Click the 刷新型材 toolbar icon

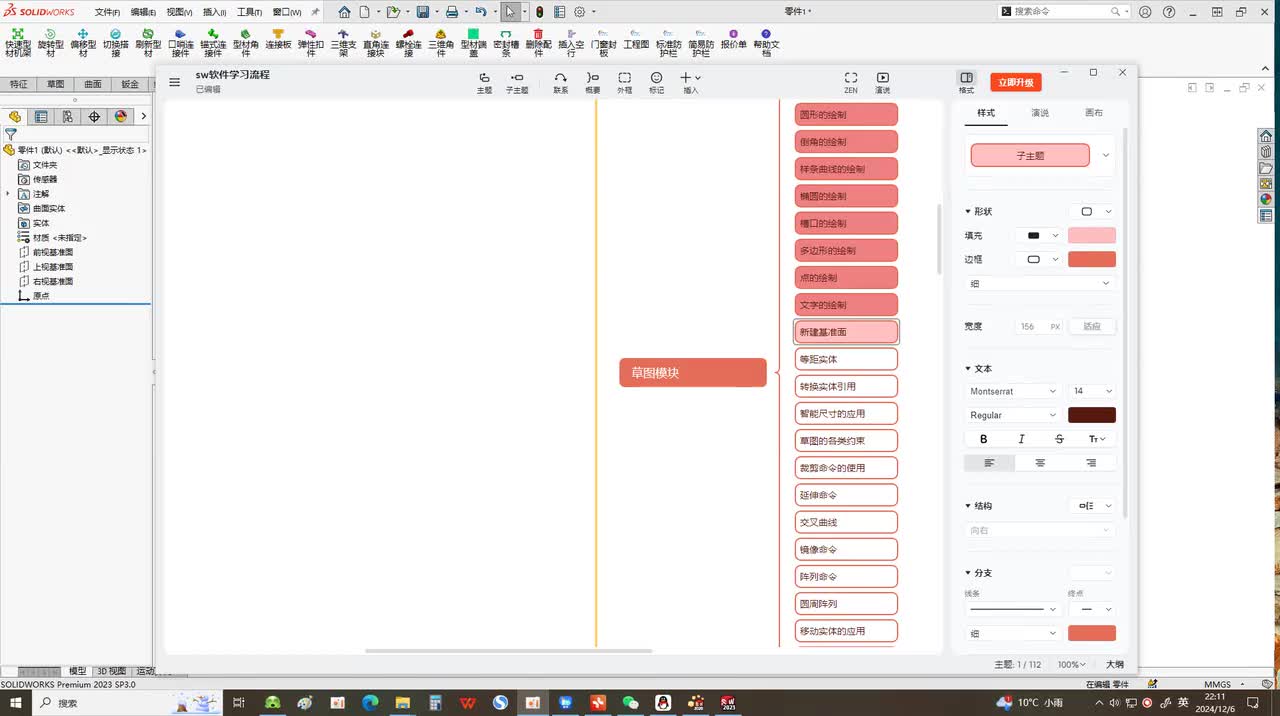pos(148,42)
